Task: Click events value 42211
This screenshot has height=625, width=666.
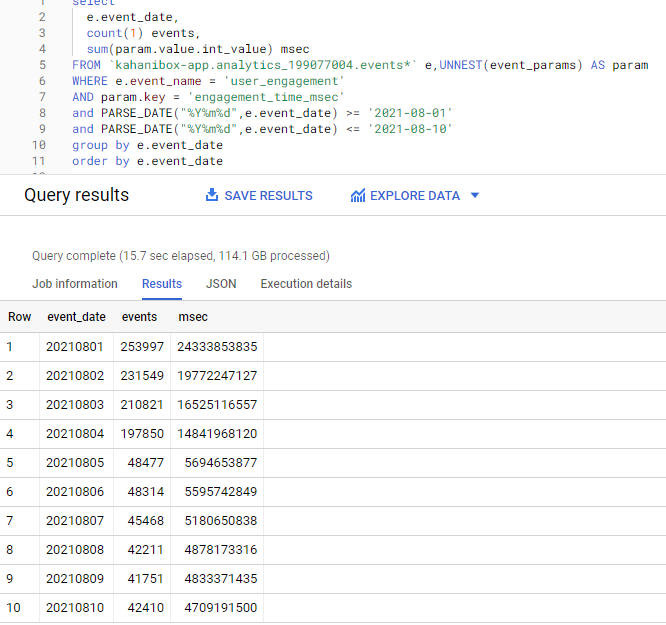Action: [146, 550]
